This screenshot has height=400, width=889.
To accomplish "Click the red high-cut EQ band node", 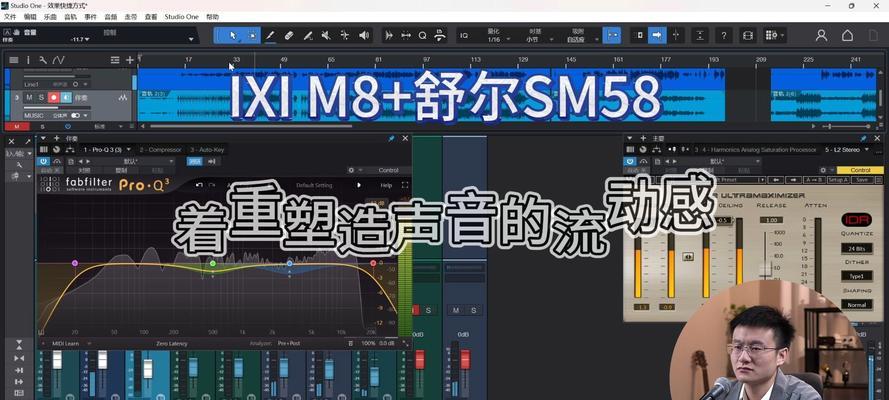I will point(373,263).
